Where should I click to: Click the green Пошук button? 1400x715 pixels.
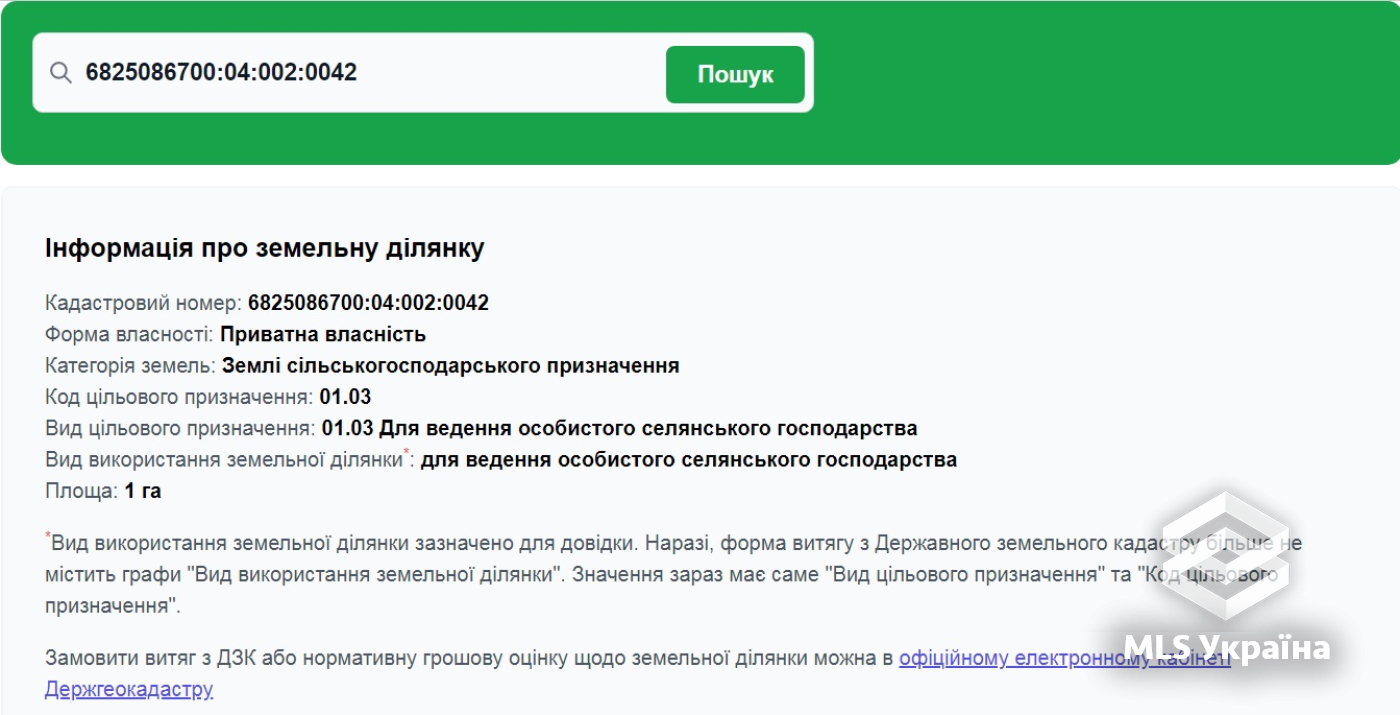tap(735, 74)
